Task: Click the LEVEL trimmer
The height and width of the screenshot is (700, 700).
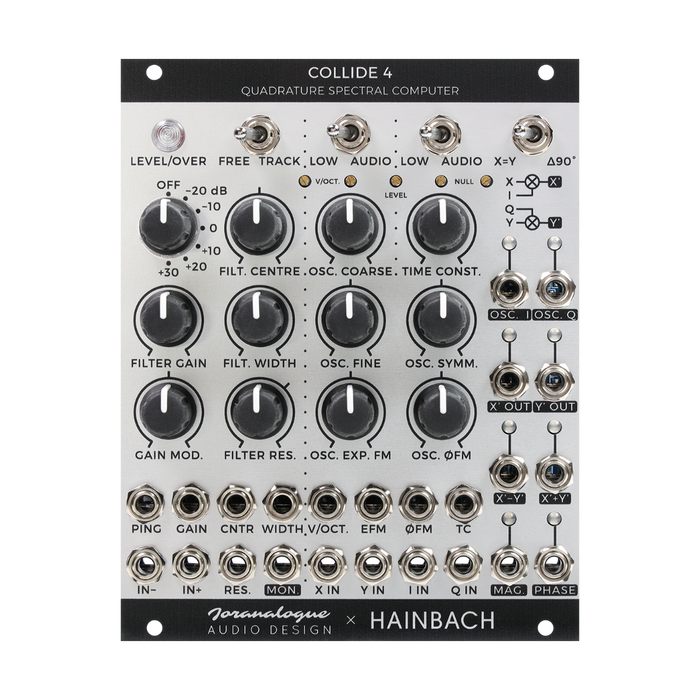Action: (x=396, y=181)
